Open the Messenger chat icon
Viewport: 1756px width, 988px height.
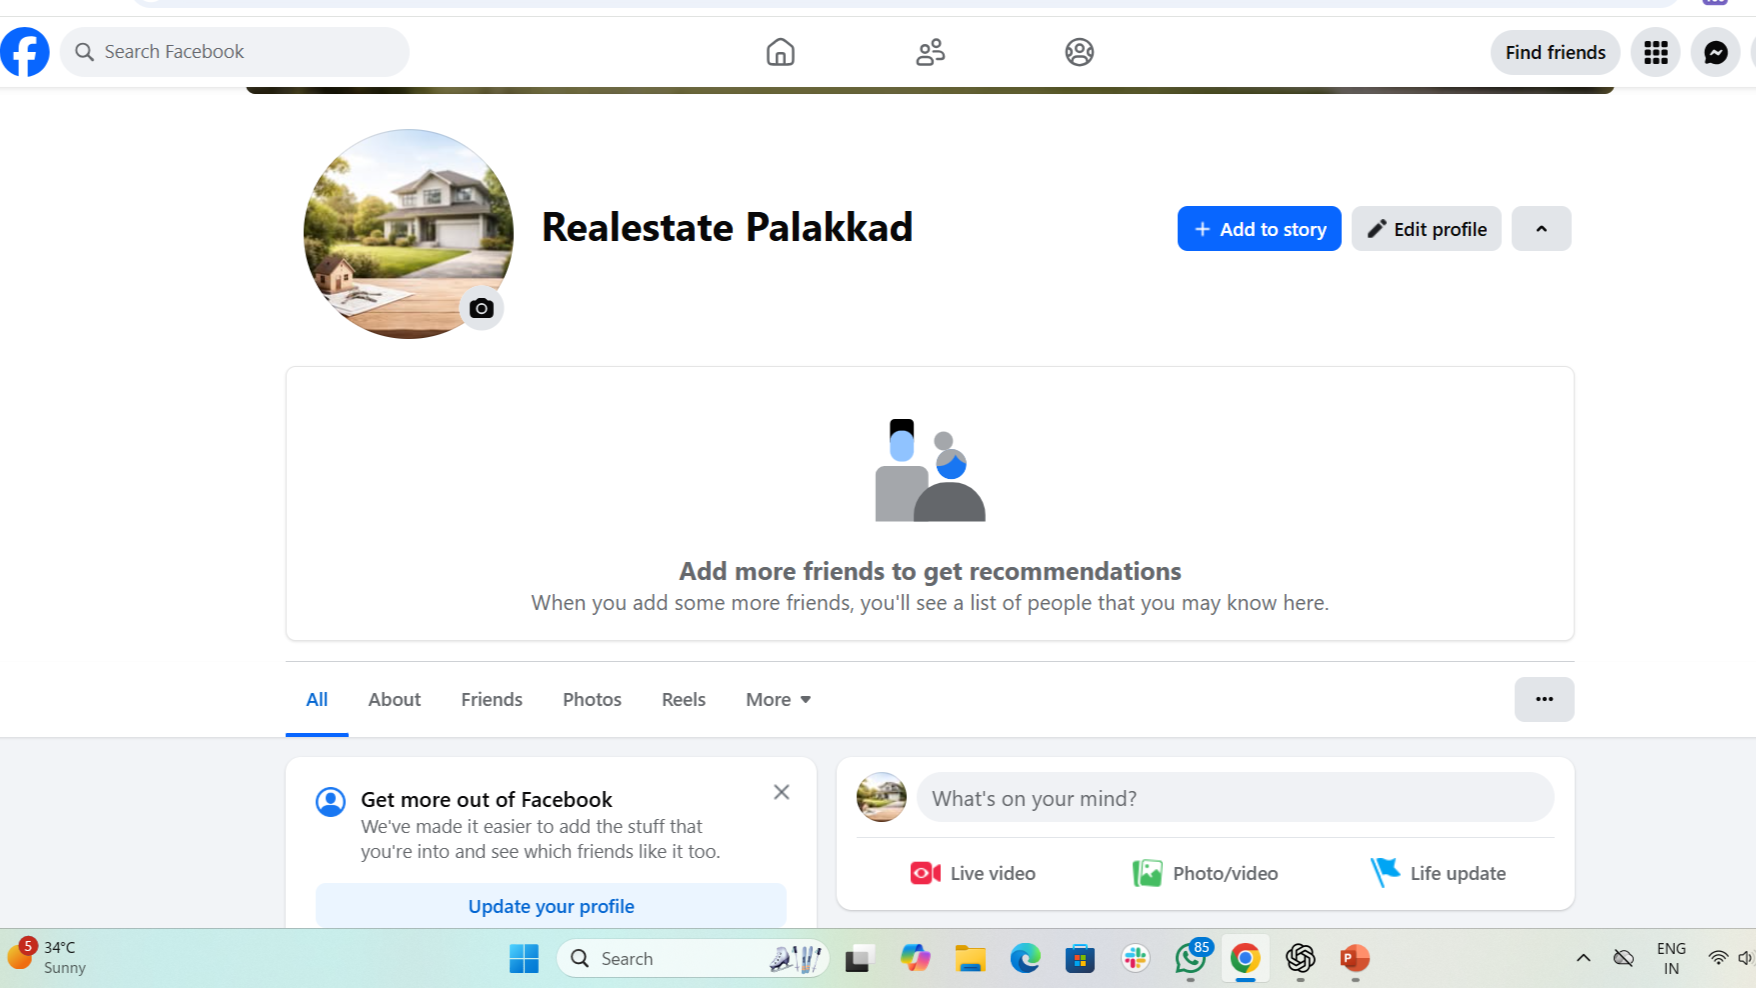[x=1715, y=52]
